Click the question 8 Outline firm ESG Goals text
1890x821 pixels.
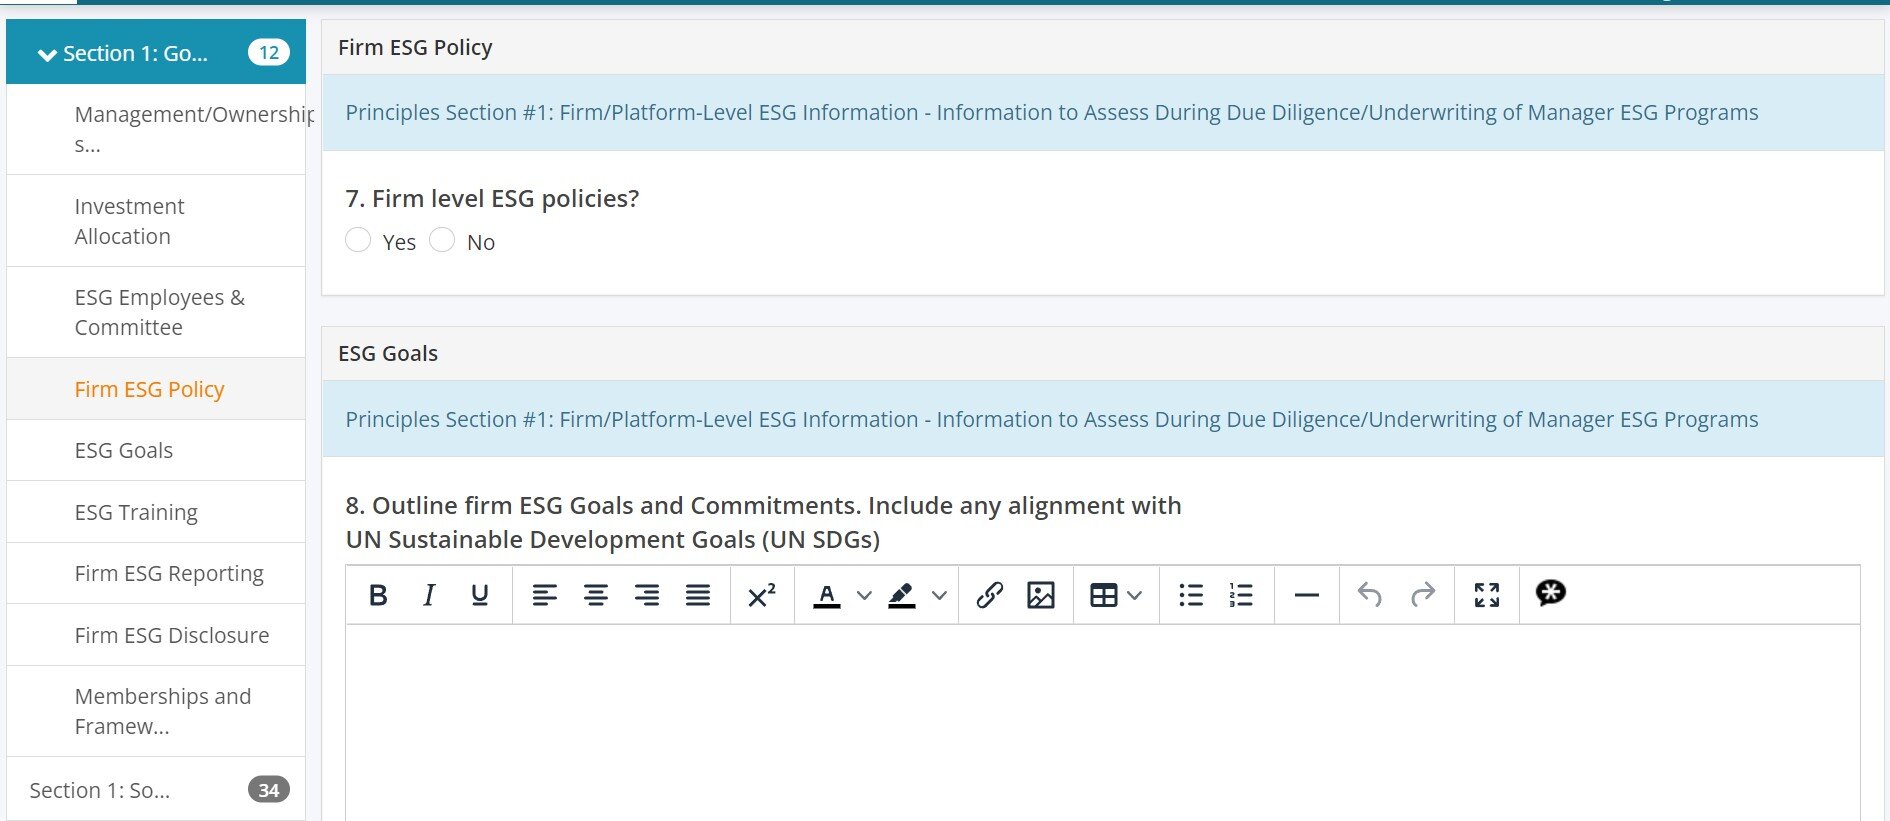(x=763, y=522)
